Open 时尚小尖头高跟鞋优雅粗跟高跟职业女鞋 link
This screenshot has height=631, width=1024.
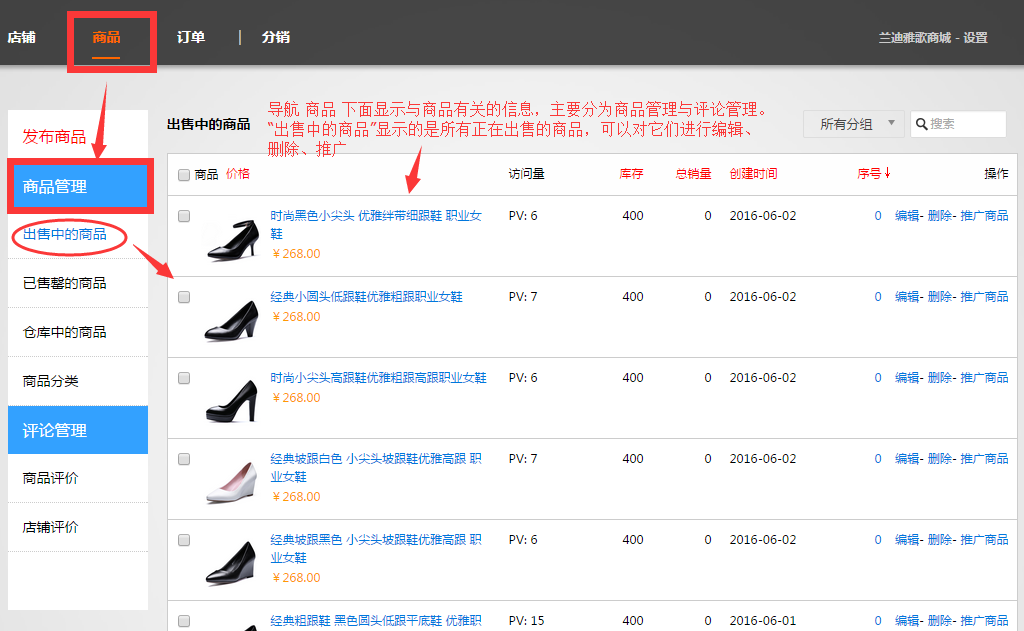click(378, 378)
